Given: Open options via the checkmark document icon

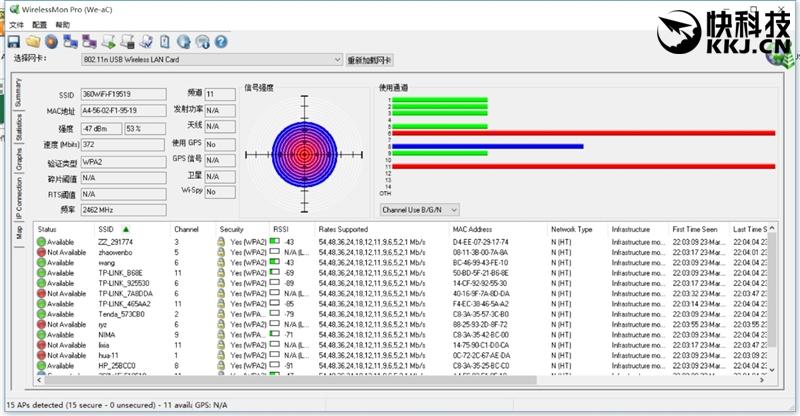Looking at the screenshot, I should [x=146, y=42].
